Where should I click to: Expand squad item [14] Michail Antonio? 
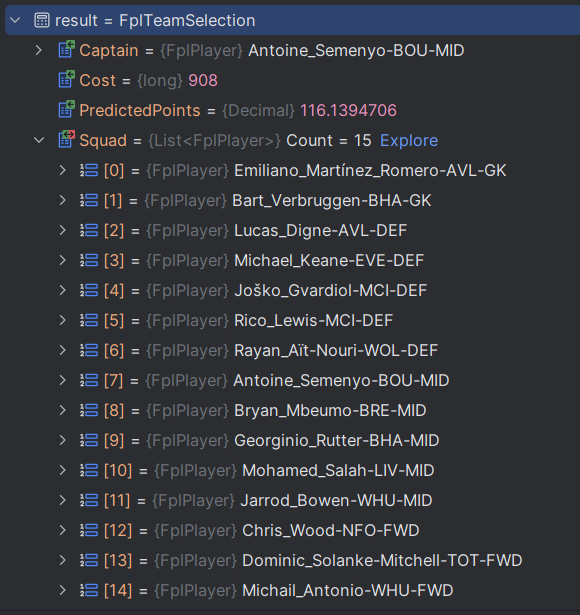[x=62, y=590]
